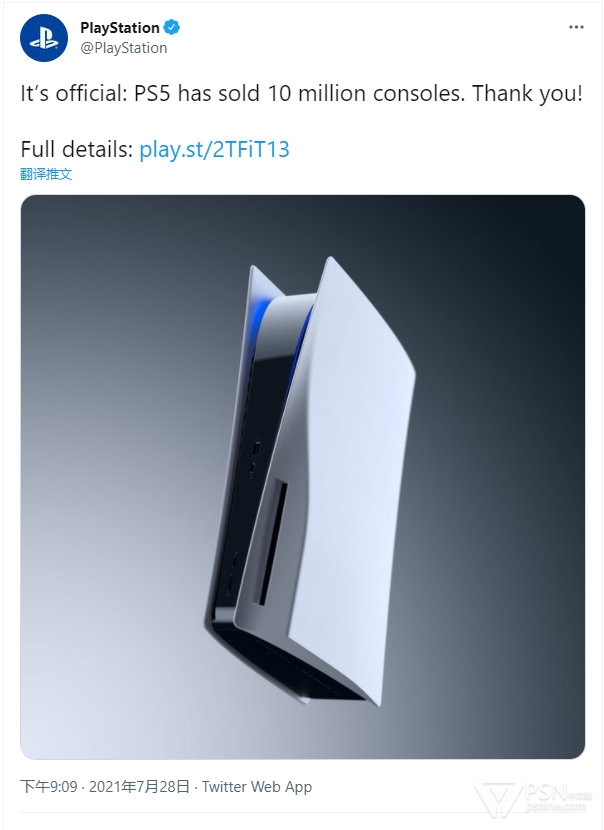Open the three-dot more options menu
This screenshot has height=830, width=604.
pyautogui.click(x=576, y=27)
